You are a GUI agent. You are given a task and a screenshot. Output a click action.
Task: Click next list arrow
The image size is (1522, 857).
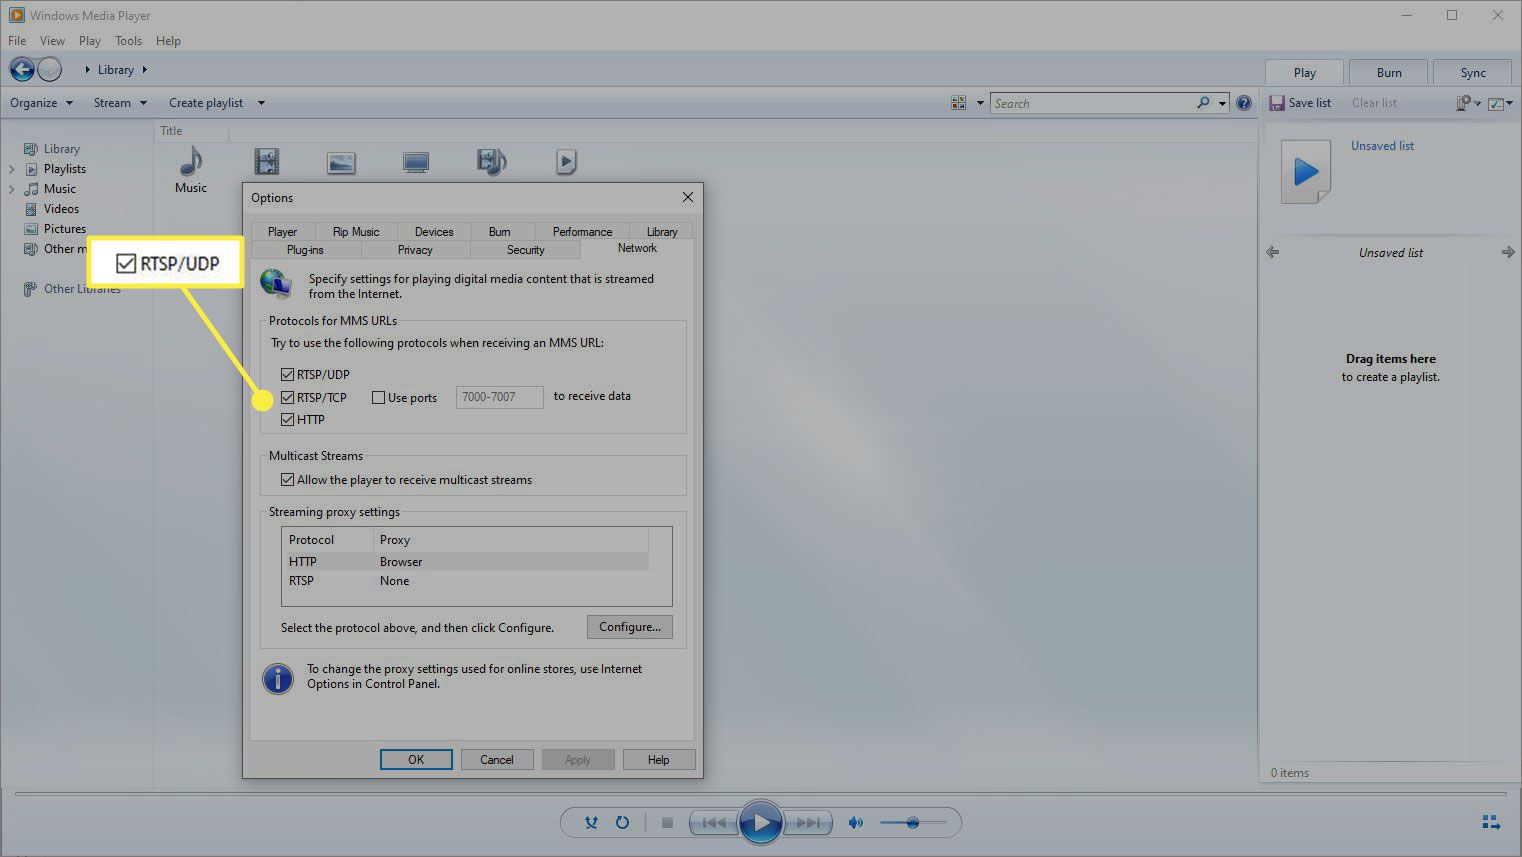tap(1508, 252)
